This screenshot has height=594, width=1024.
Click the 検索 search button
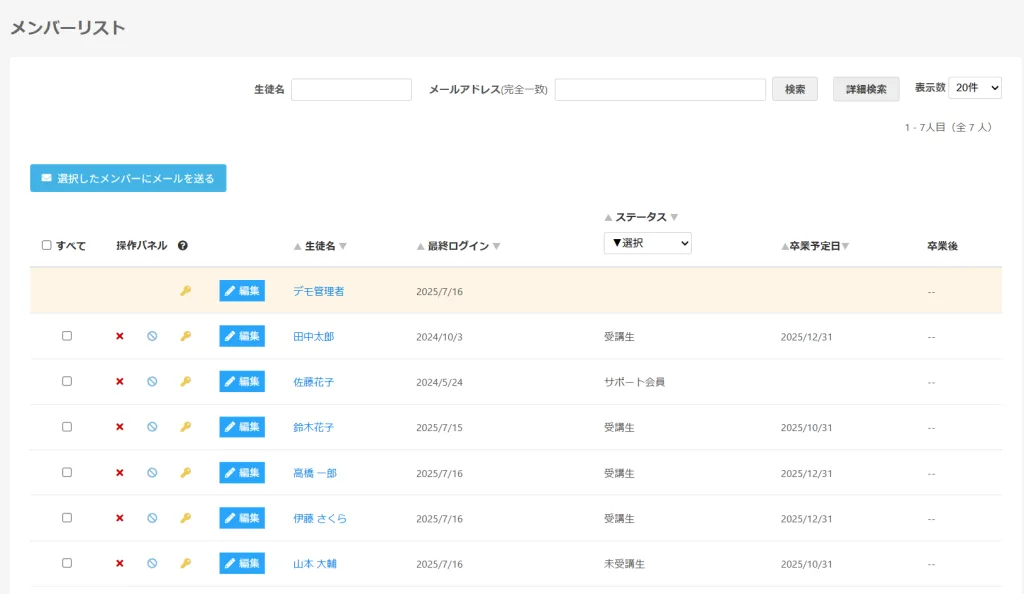coord(795,89)
